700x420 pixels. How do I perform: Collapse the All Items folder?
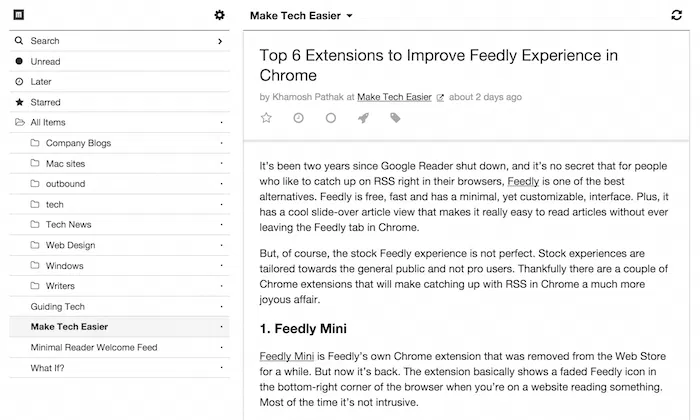click(x=20, y=123)
